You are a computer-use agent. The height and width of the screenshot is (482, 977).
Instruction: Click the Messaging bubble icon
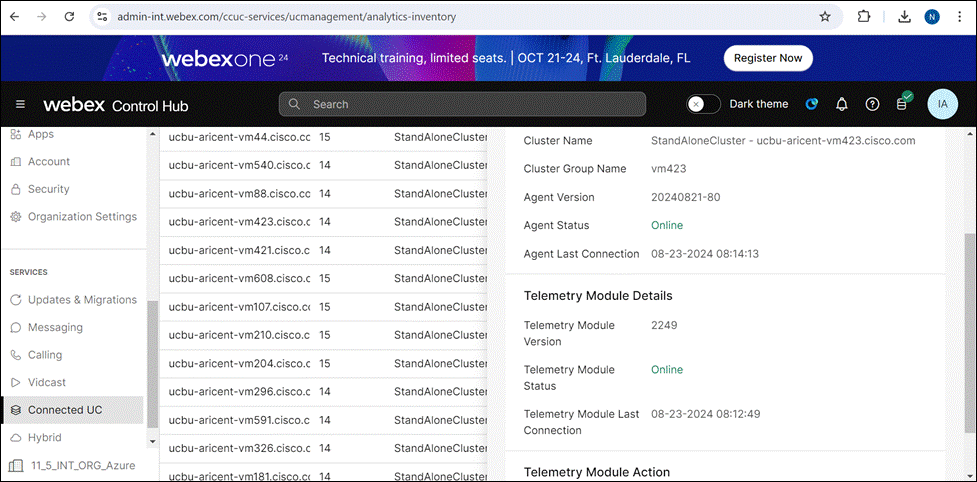click(16, 328)
